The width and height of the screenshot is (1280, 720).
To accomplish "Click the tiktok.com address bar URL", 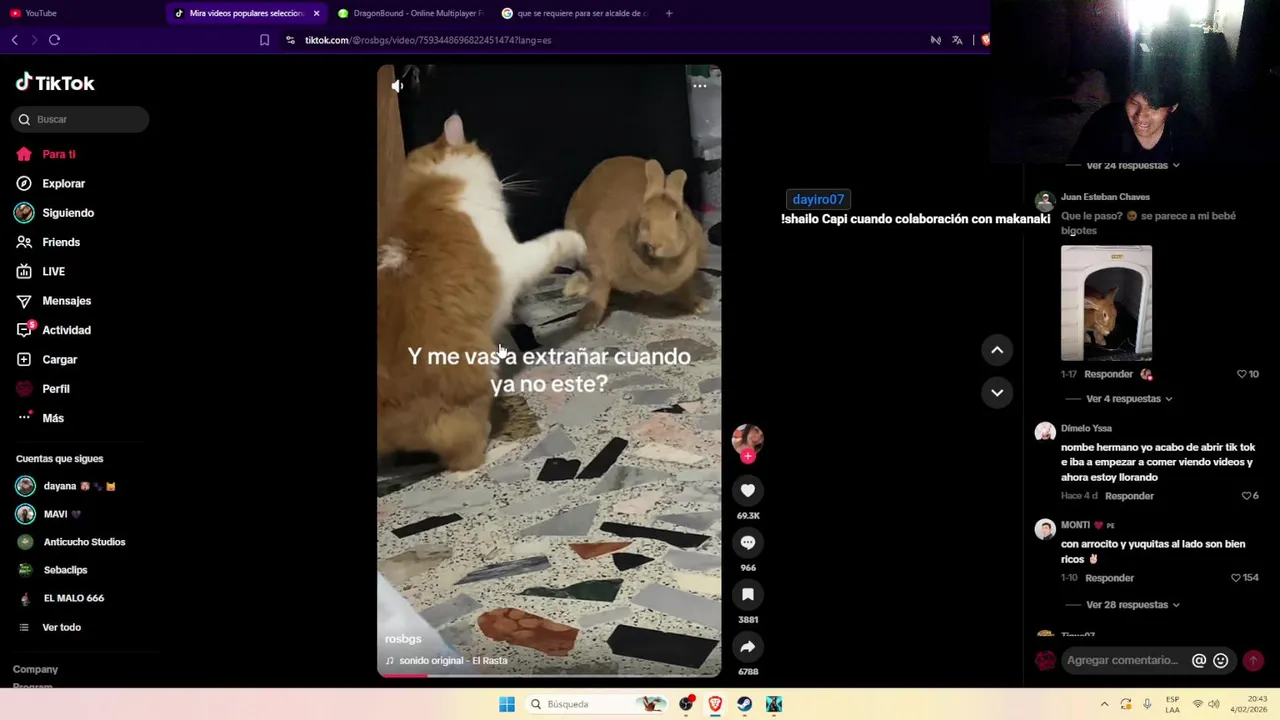I will (428, 40).
